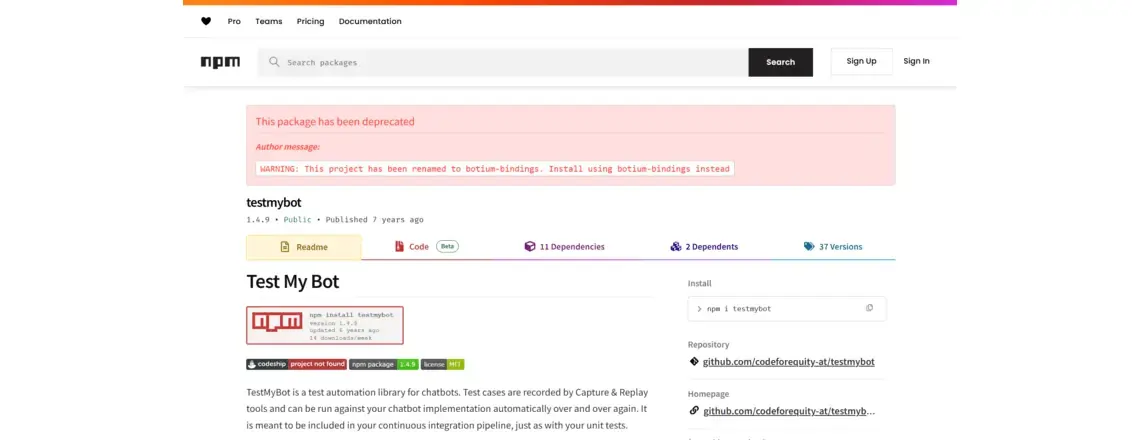The height and width of the screenshot is (440, 1140).
Task: Click the npm logo
Action: tap(220, 62)
